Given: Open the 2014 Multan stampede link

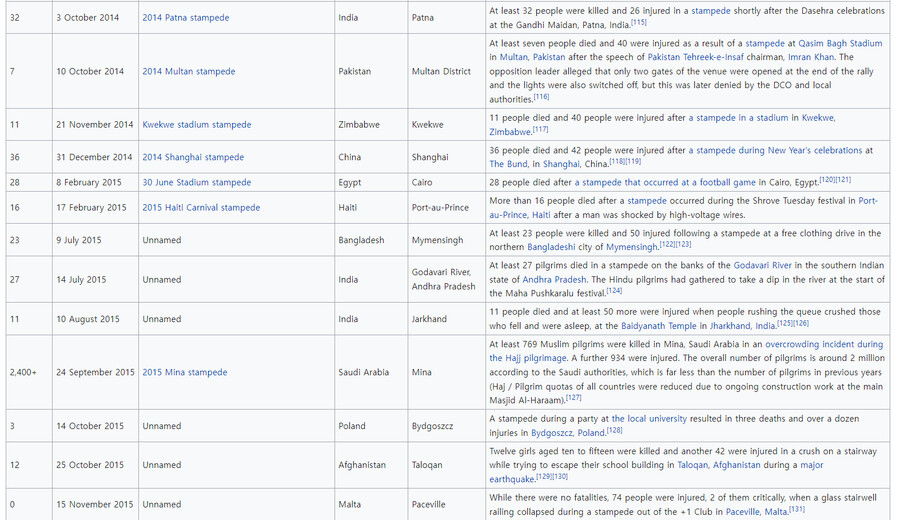Looking at the screenshot, I should pos(188,72).
